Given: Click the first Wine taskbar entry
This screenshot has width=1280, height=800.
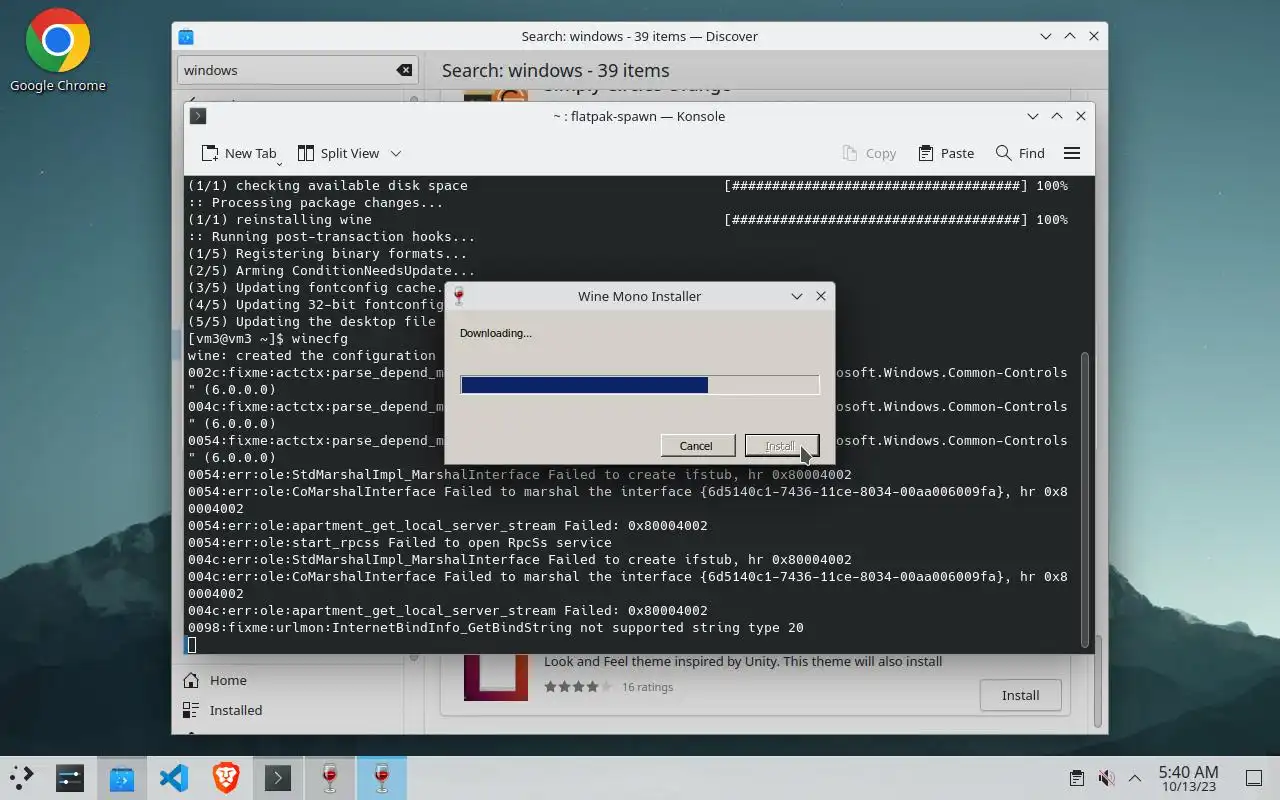Looking at the screenshot, I should click(x=330, y=778).
